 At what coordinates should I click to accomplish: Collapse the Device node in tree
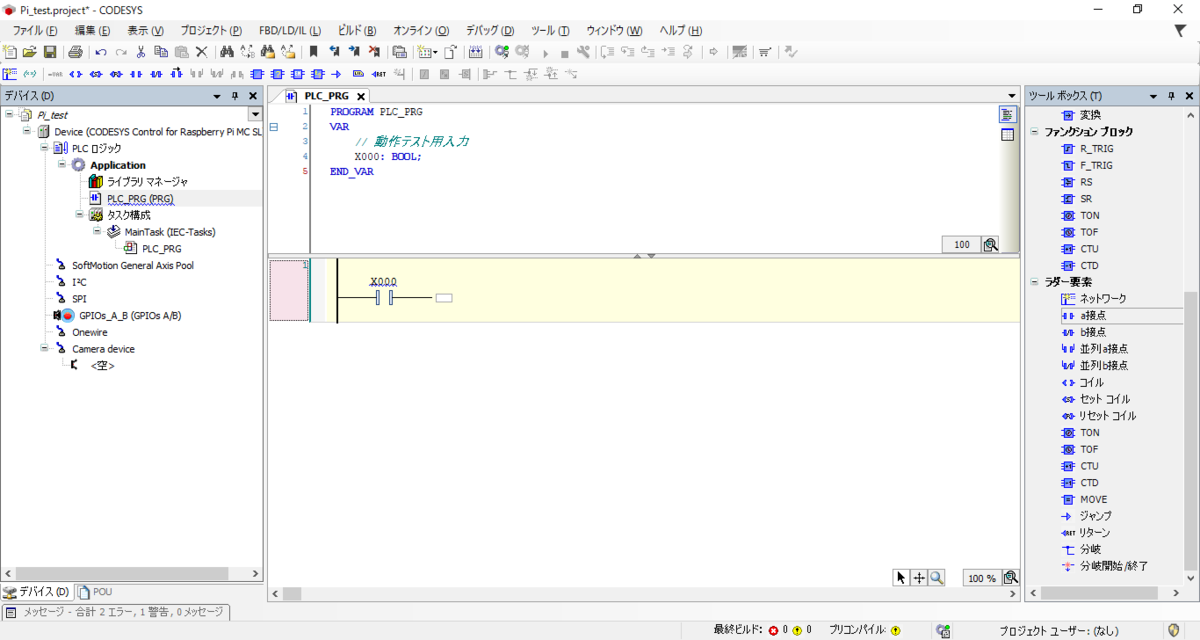[x=27, y=131]
